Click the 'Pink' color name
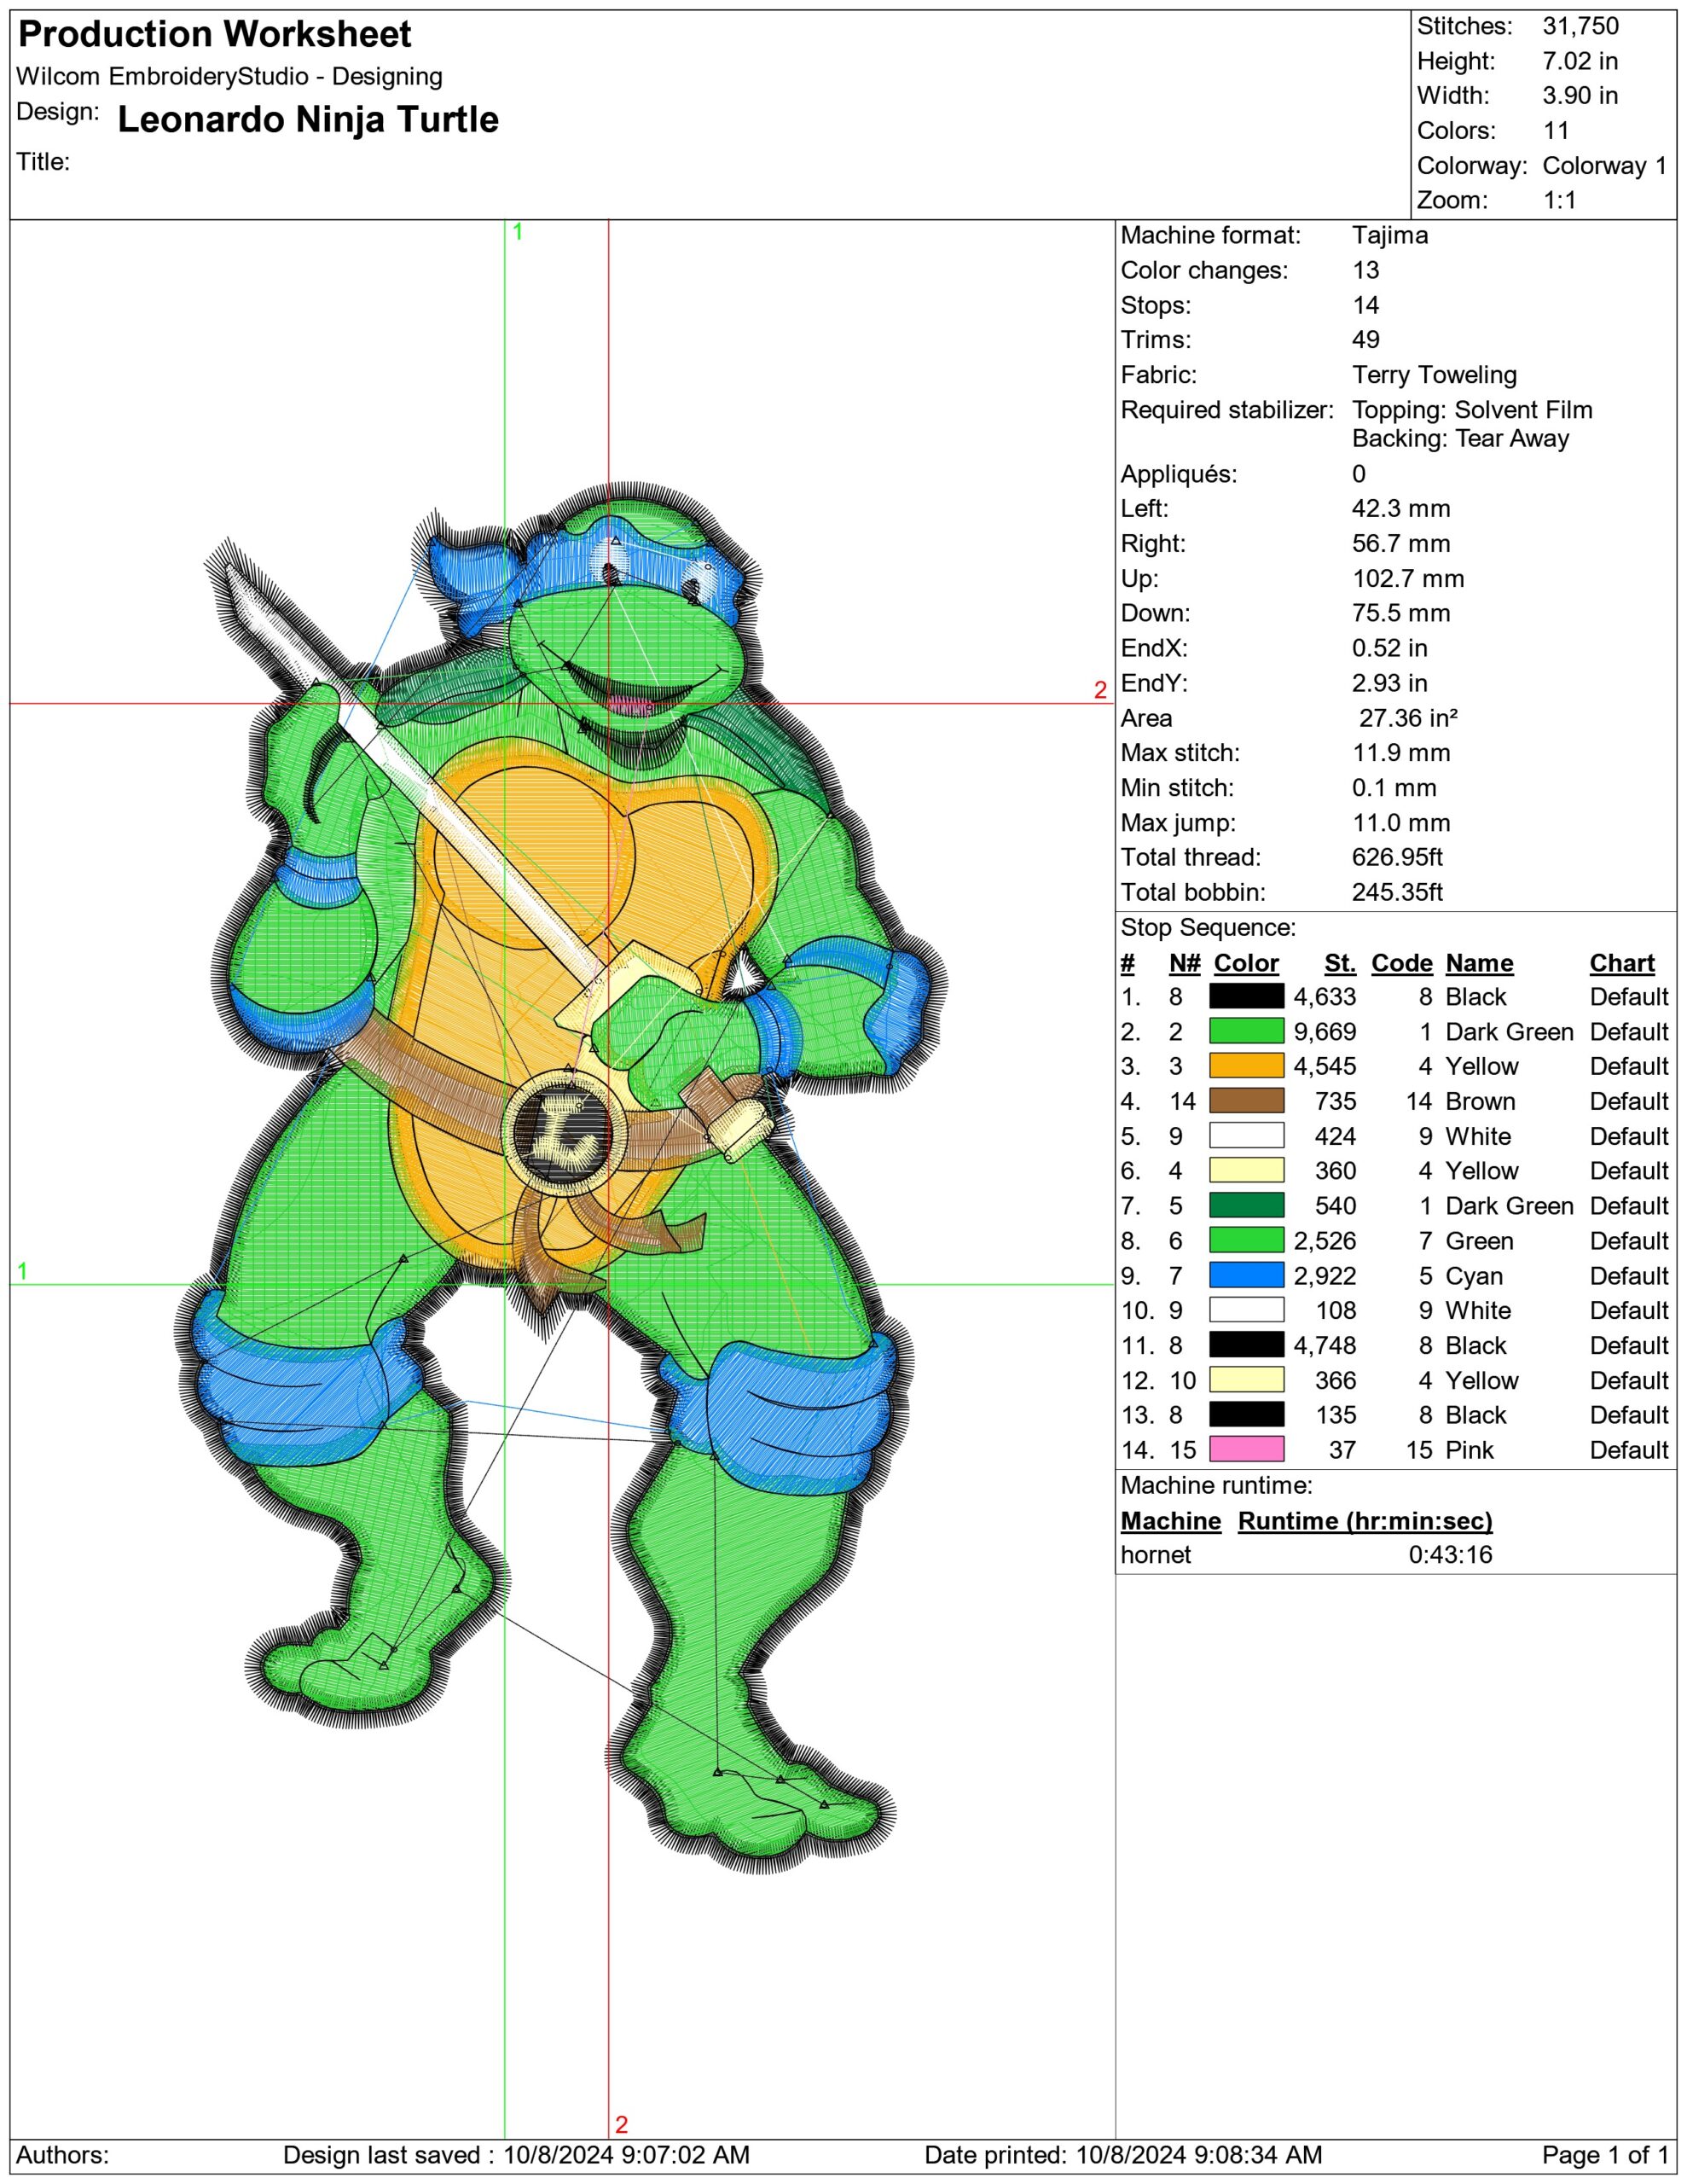This screenshot has width=1687, height=2184. (1470, 1450)
